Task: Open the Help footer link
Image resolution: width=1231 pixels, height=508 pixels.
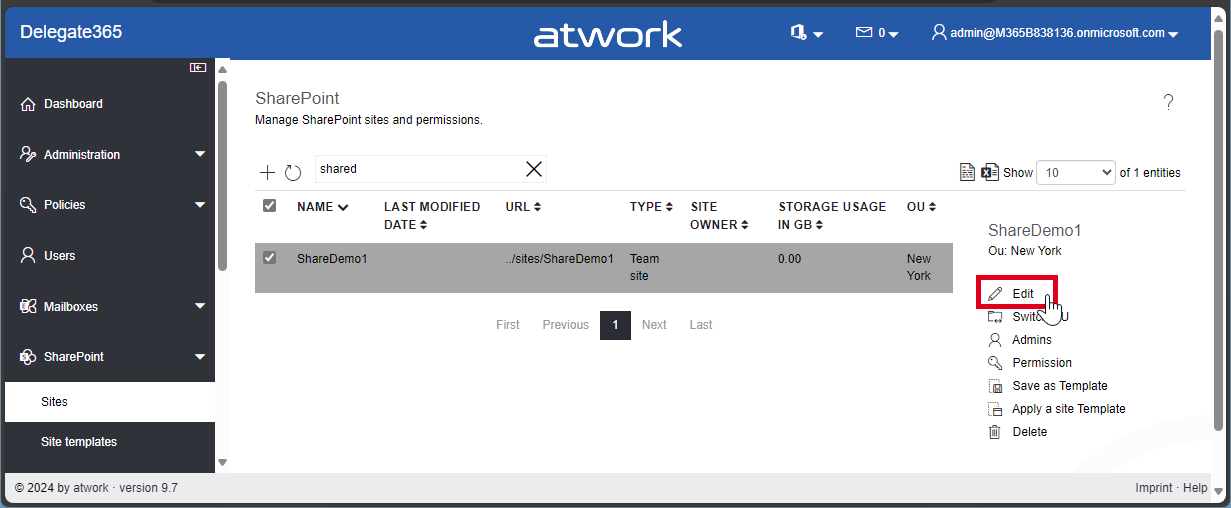Action: click(x=1195, y=488)
